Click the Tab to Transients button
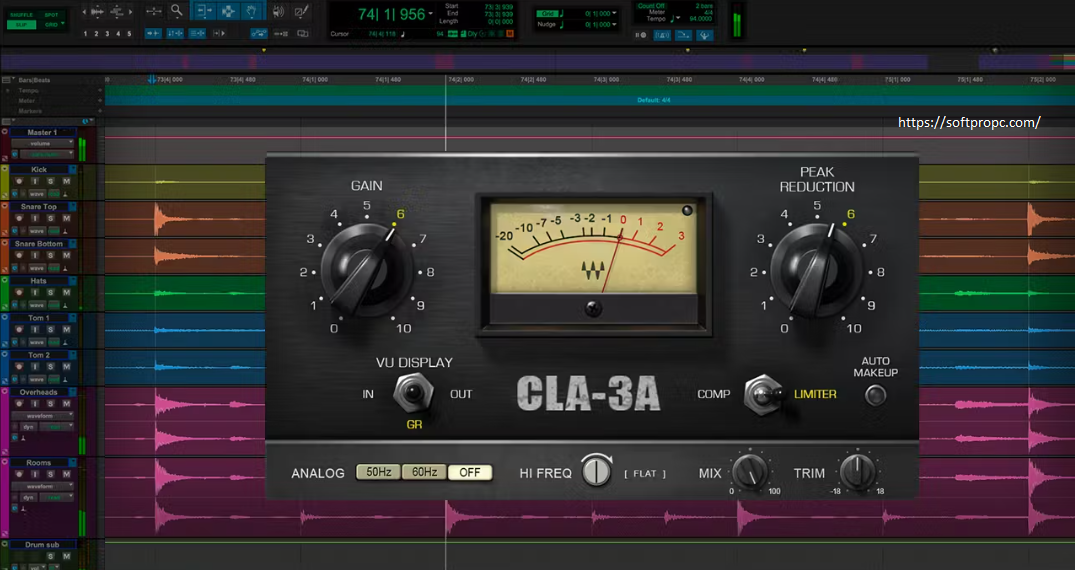1075x570 pixels. coord(153,33)
